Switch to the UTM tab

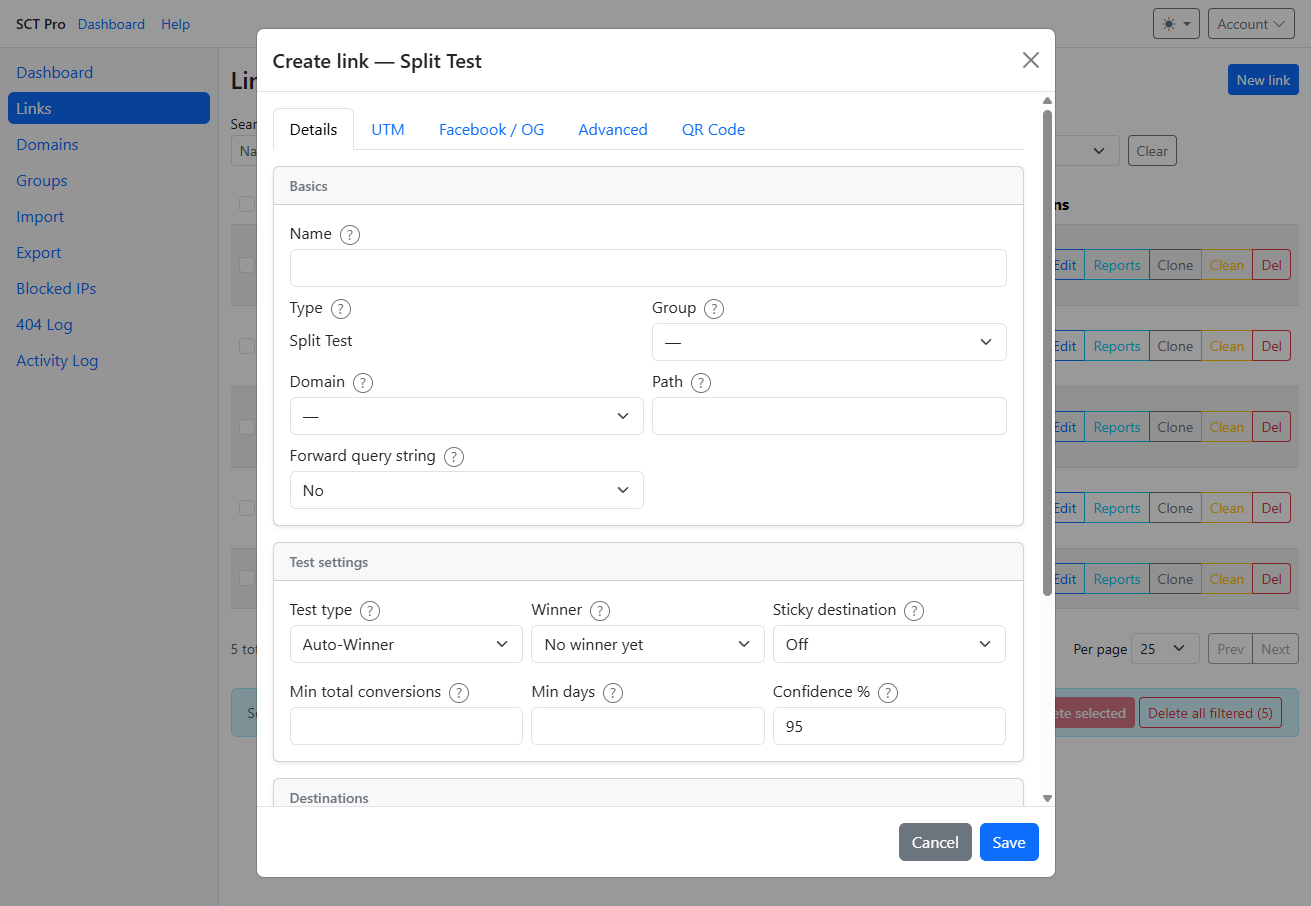tap(388, 129)
